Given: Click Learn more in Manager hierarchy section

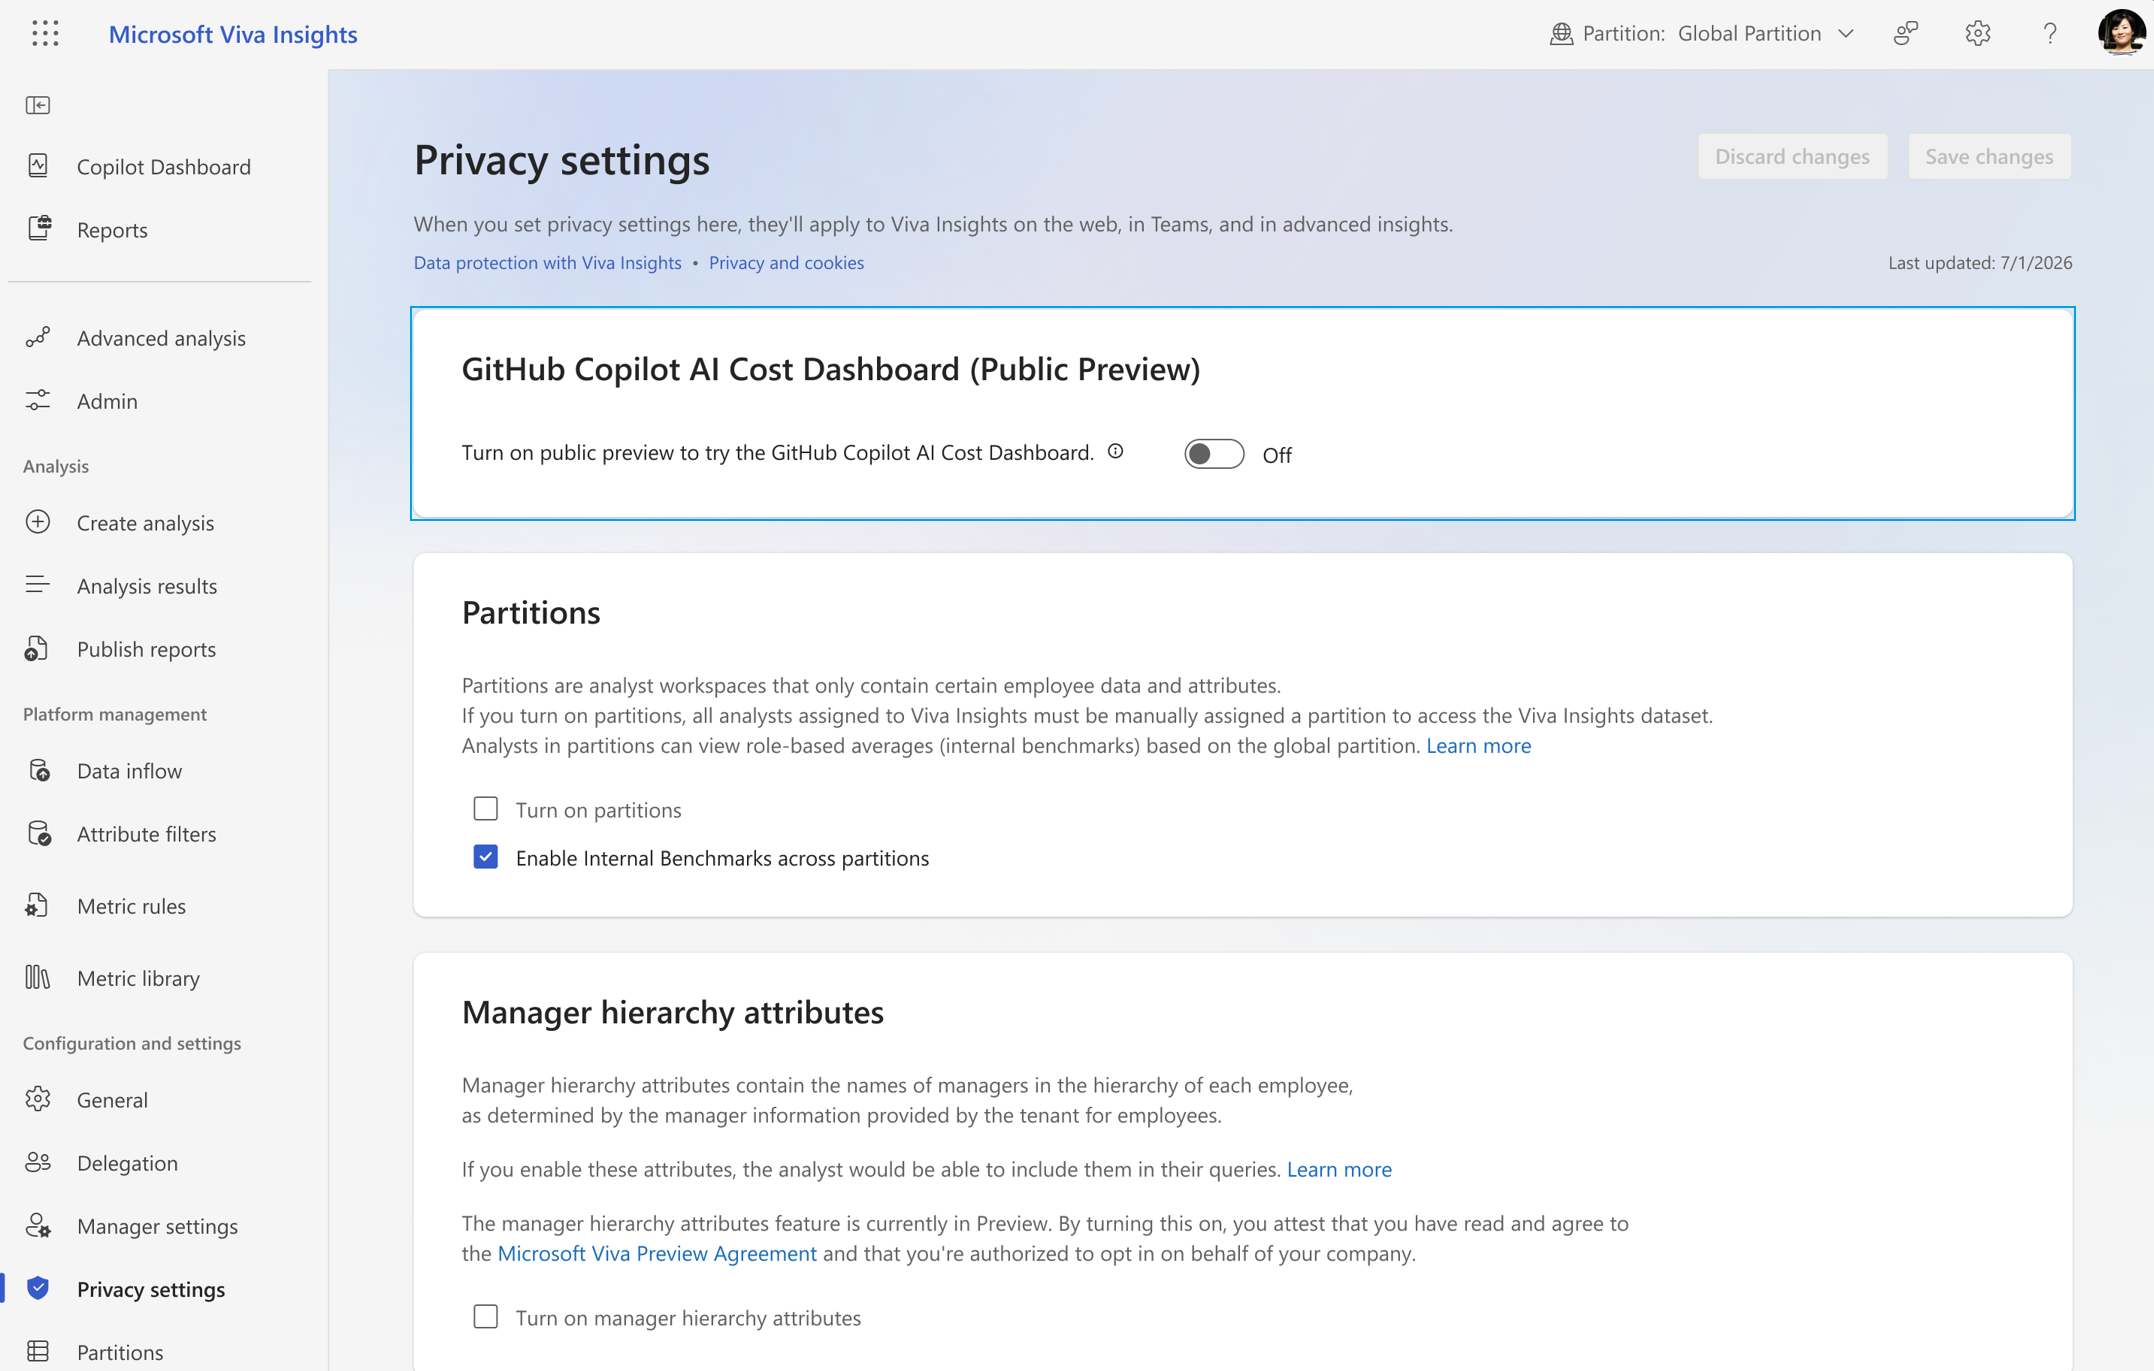Looking at the screenshot, I should pos(1339,1169).
